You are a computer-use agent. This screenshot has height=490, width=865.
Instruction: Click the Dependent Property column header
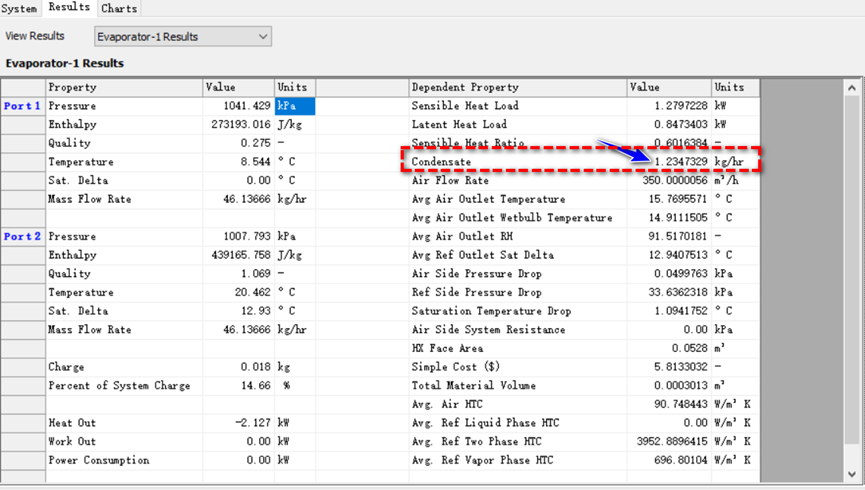[x=518, y=87]
